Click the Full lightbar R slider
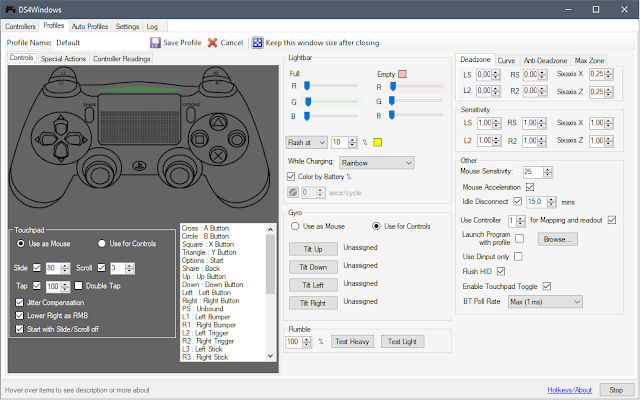The image size is (640, 400). tap(331, 86)
